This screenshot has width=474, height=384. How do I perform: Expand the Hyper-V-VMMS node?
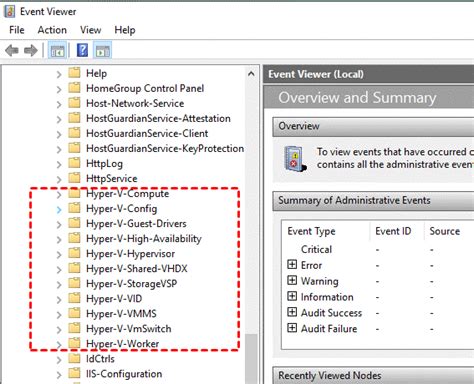pyautogui.click(x=59, y=314)
